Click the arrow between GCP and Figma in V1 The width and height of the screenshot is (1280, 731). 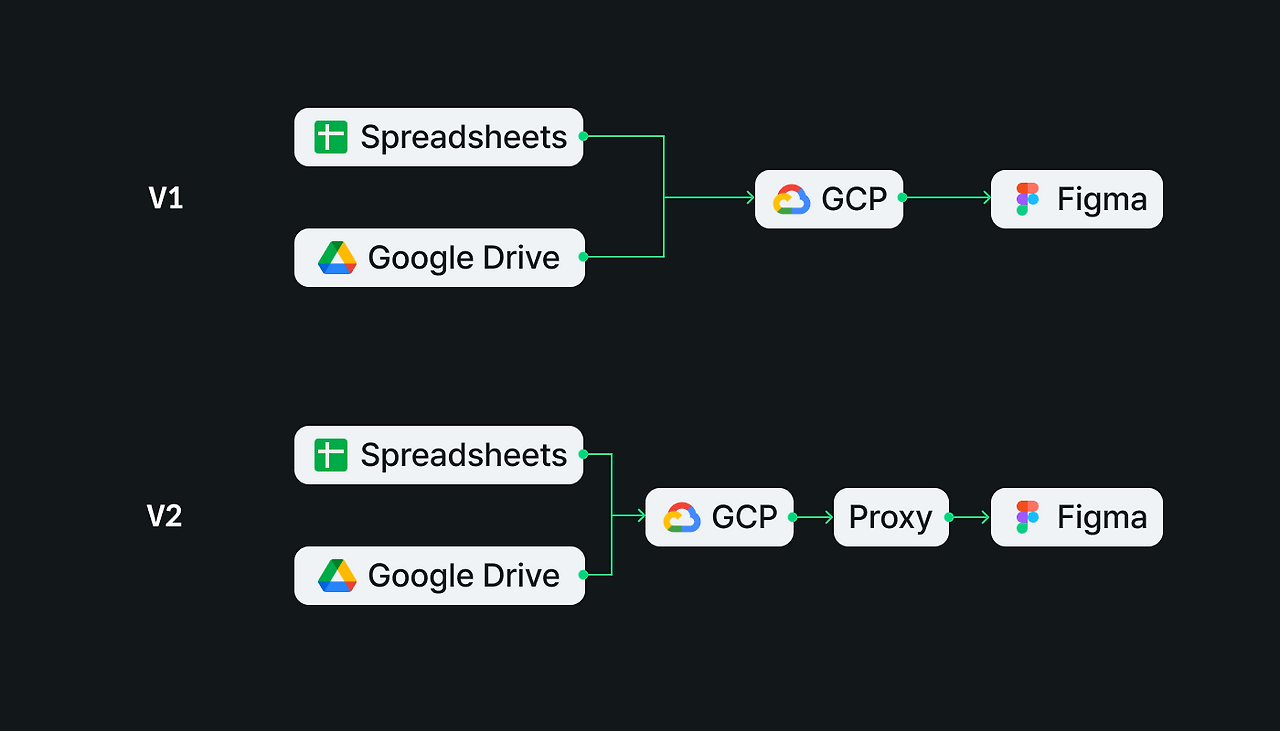(947, 198)
